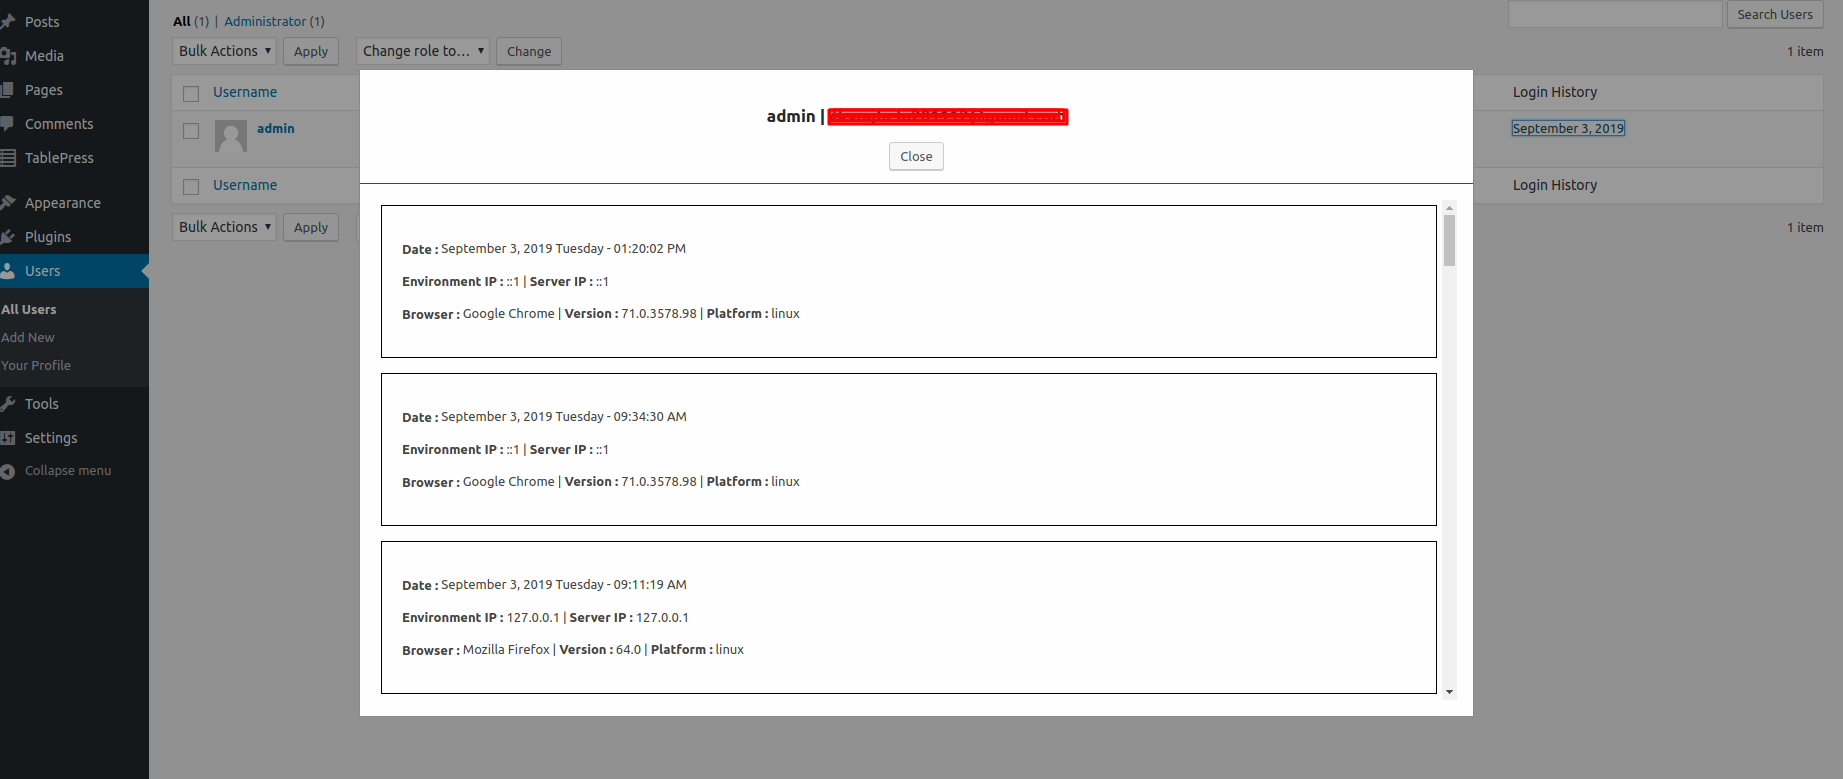Image resolution: width=1843 pixels, height=779 pixels.
Task: Tick the select-all checkbox in the footer row
Action: point(191,186)
